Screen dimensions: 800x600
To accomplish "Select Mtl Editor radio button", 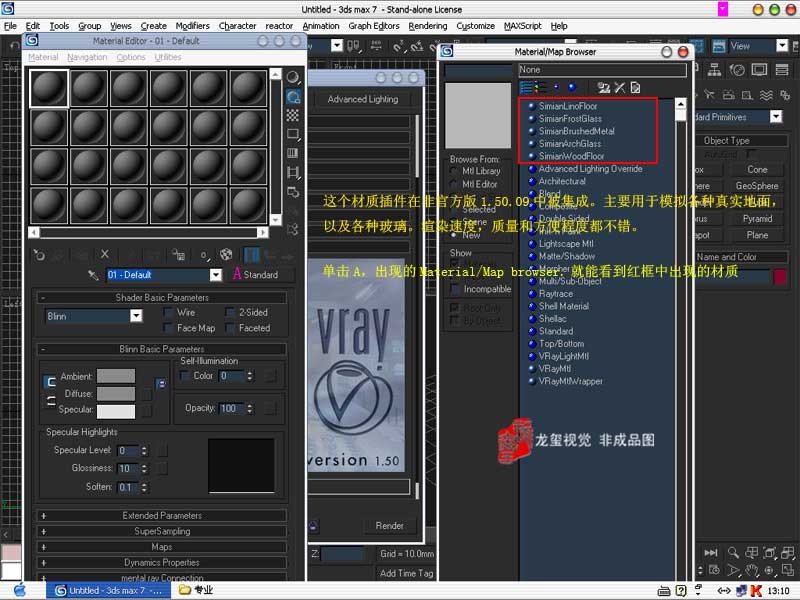I will click(453, 184).
